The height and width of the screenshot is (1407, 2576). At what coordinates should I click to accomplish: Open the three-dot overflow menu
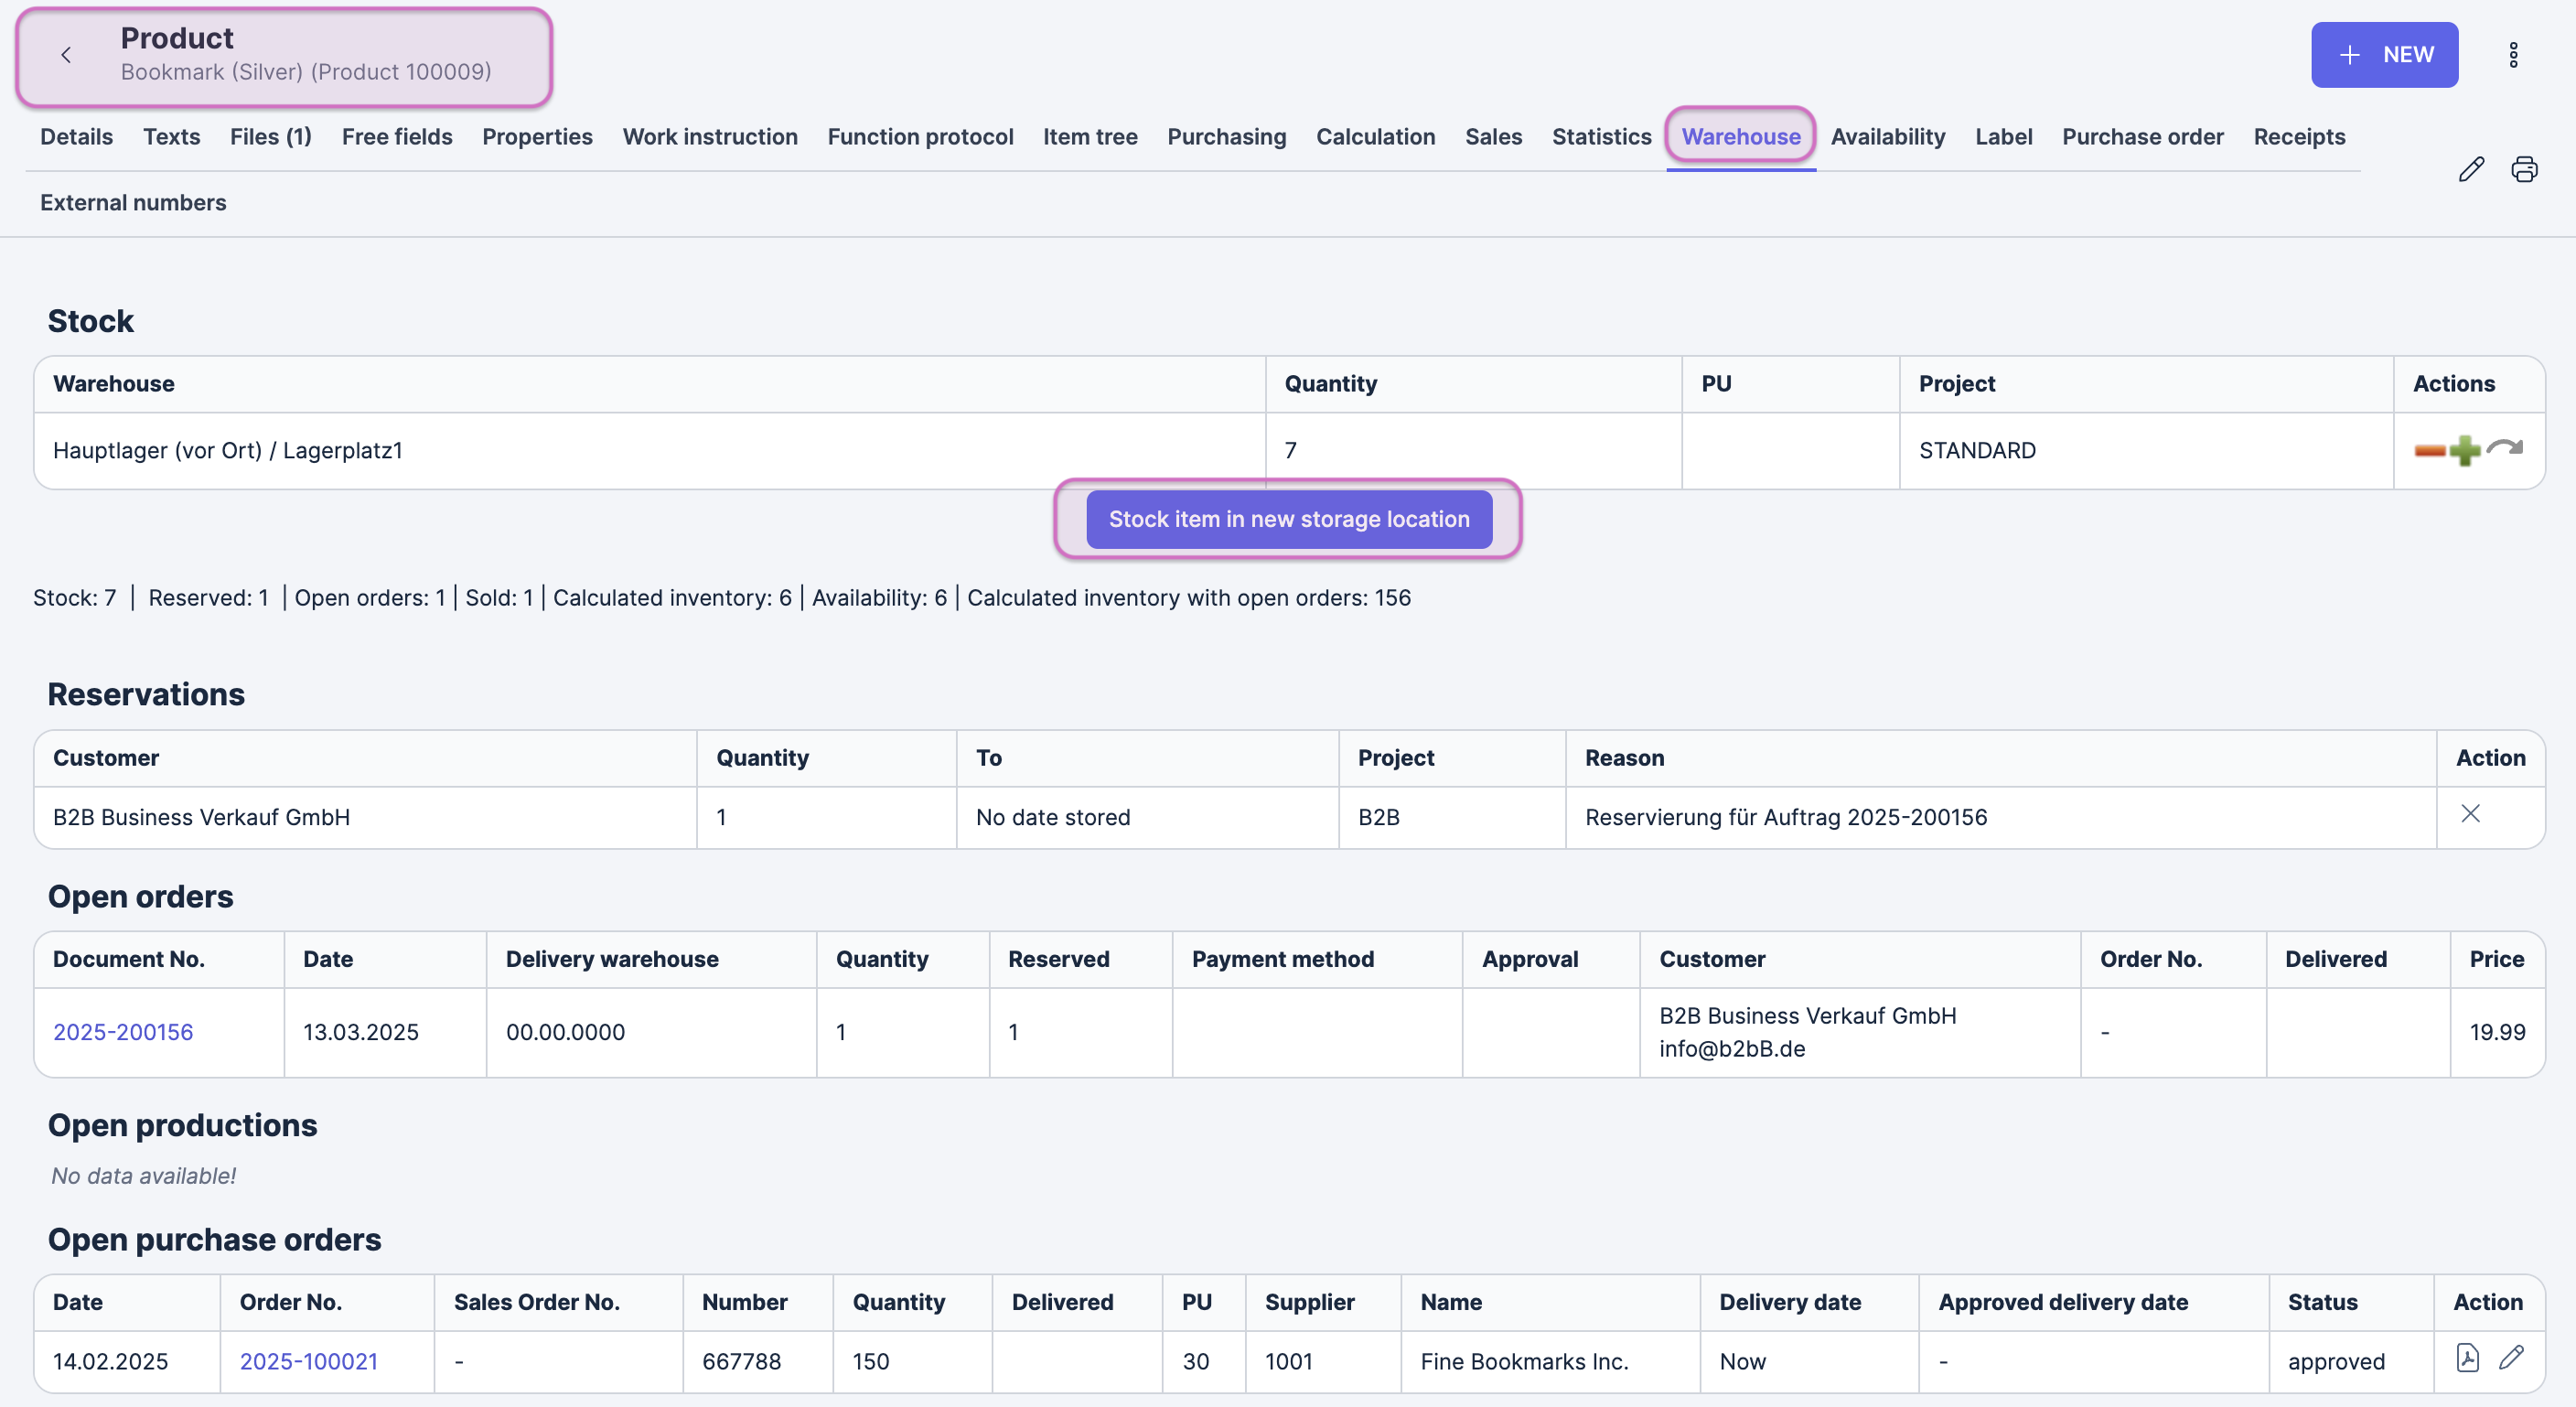click(x=2513, y=55)
